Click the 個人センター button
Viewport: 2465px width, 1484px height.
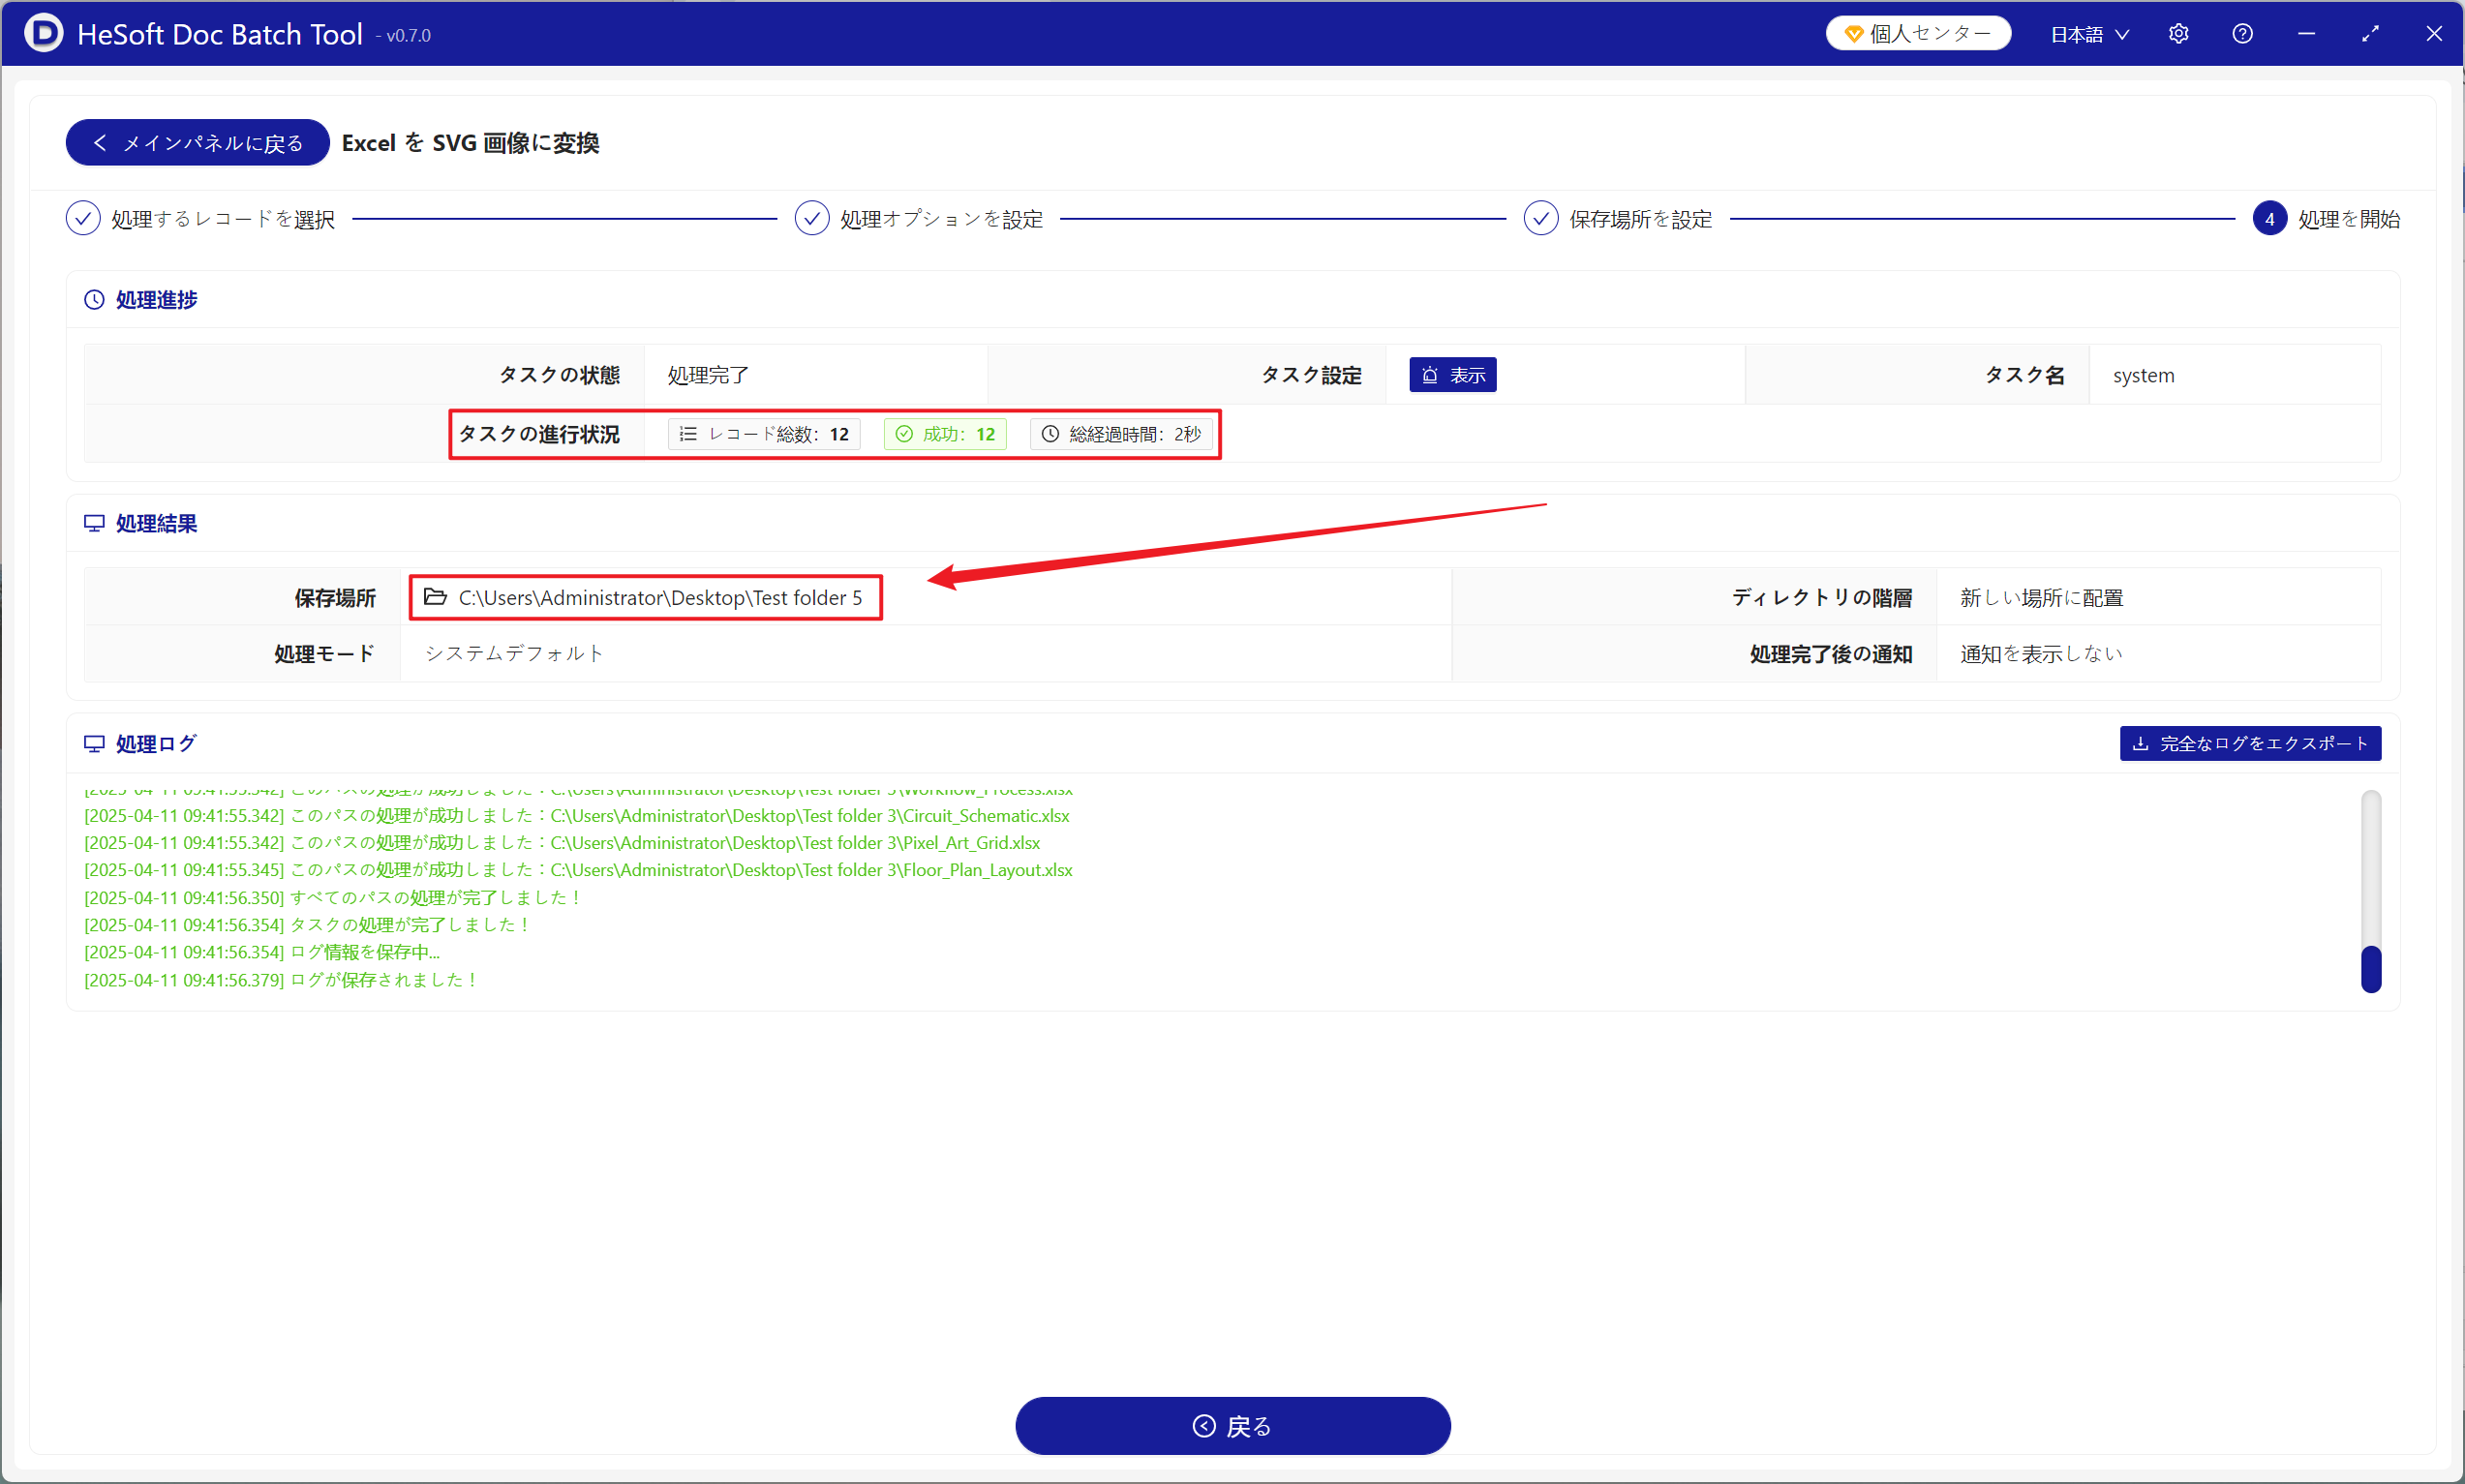pos(1918,34)
